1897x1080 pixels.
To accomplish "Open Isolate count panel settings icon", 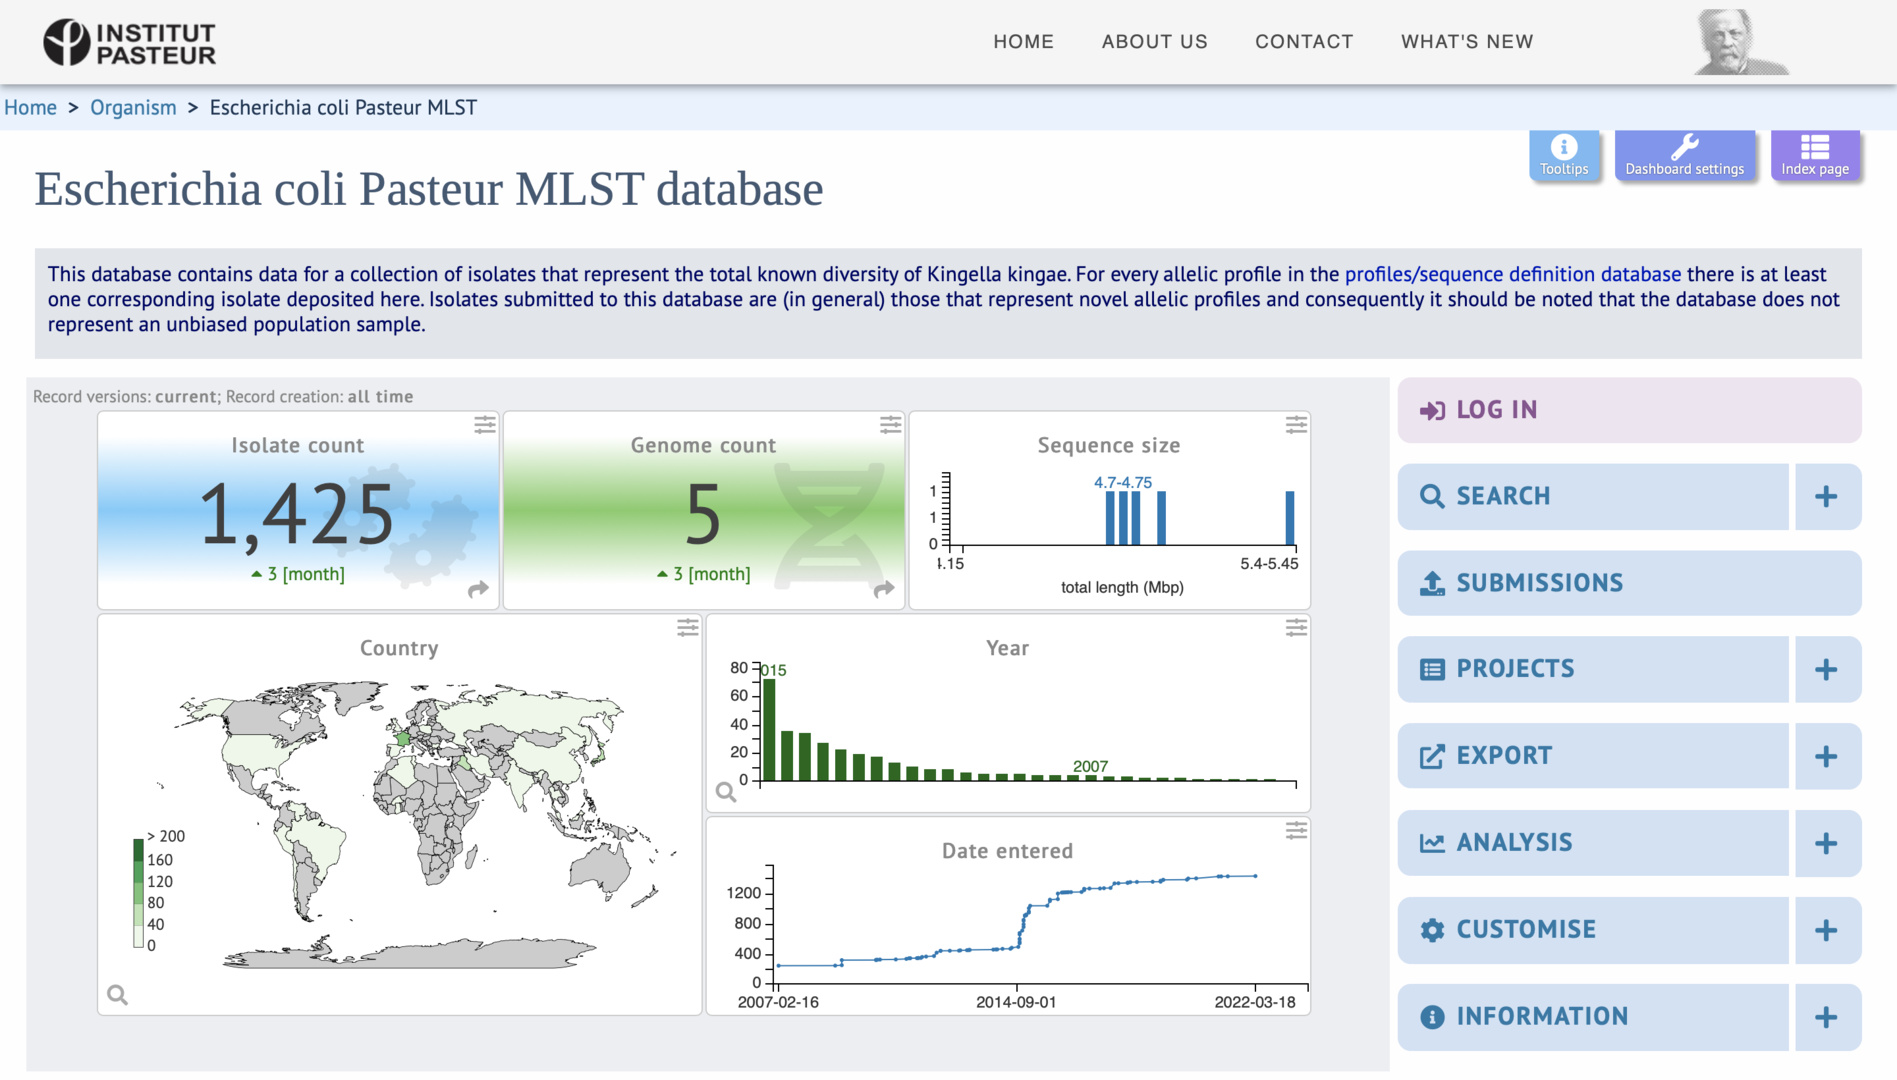I will (485, 425).
